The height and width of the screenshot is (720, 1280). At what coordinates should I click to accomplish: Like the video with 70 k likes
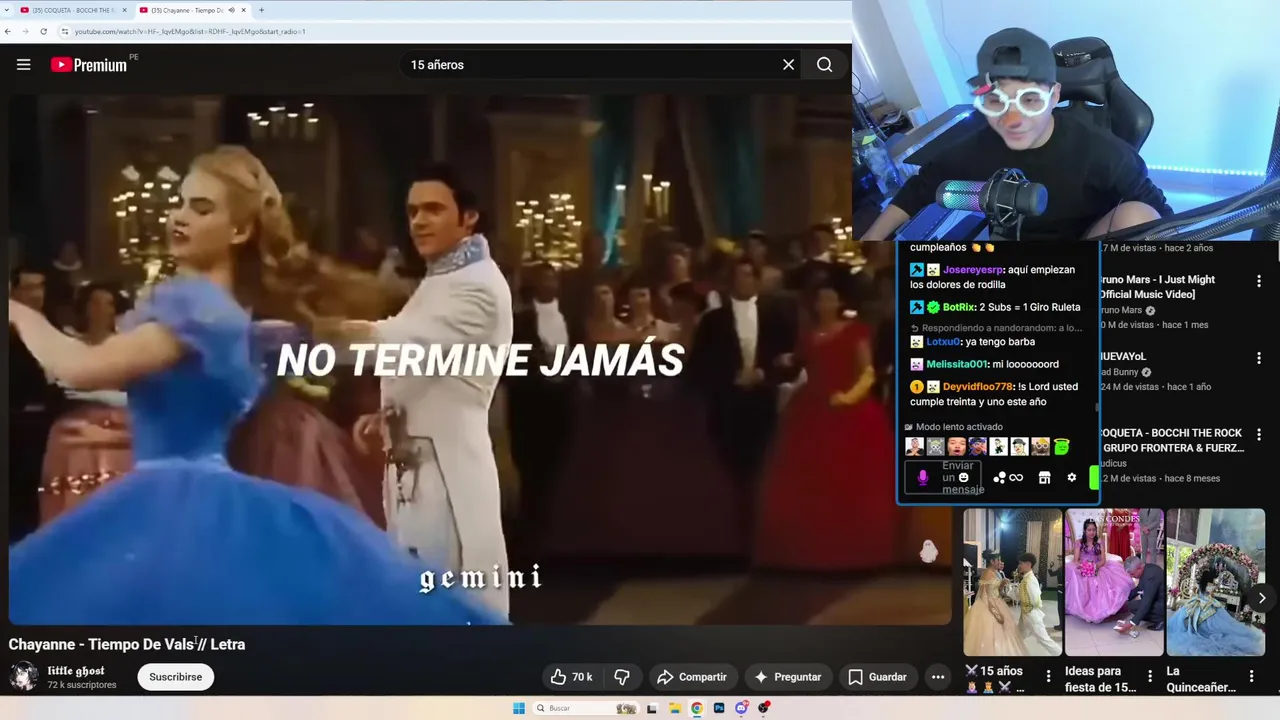point(571,677)
